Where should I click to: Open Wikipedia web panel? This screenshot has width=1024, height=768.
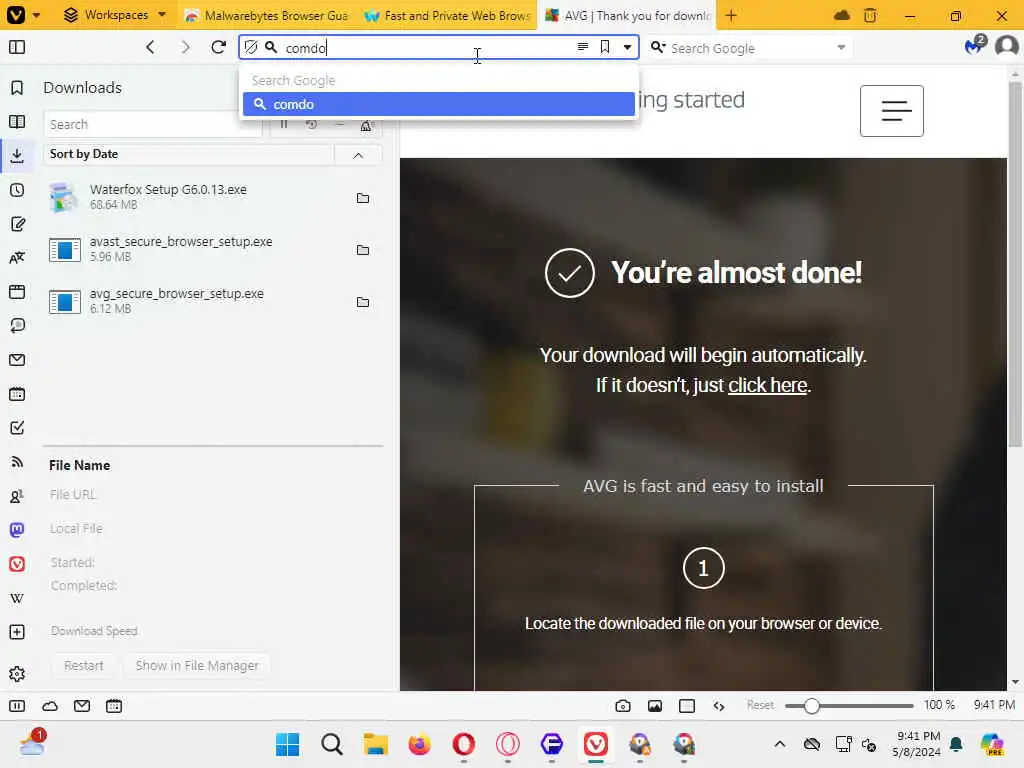click(x=17, y=598)
